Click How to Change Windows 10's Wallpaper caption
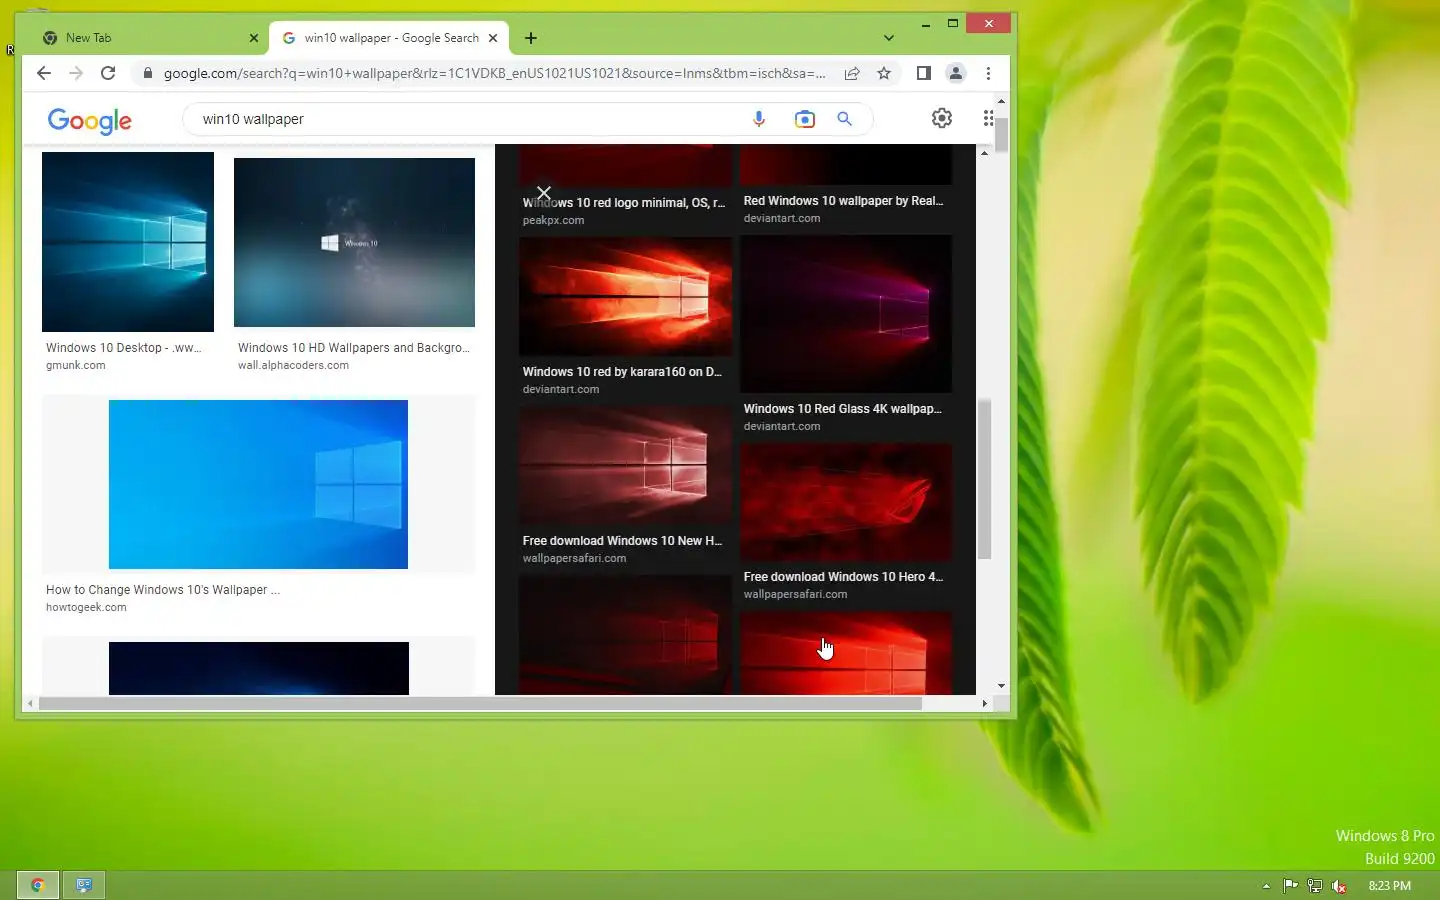The height and width of the screenshot is (900, 1440). 163,590
